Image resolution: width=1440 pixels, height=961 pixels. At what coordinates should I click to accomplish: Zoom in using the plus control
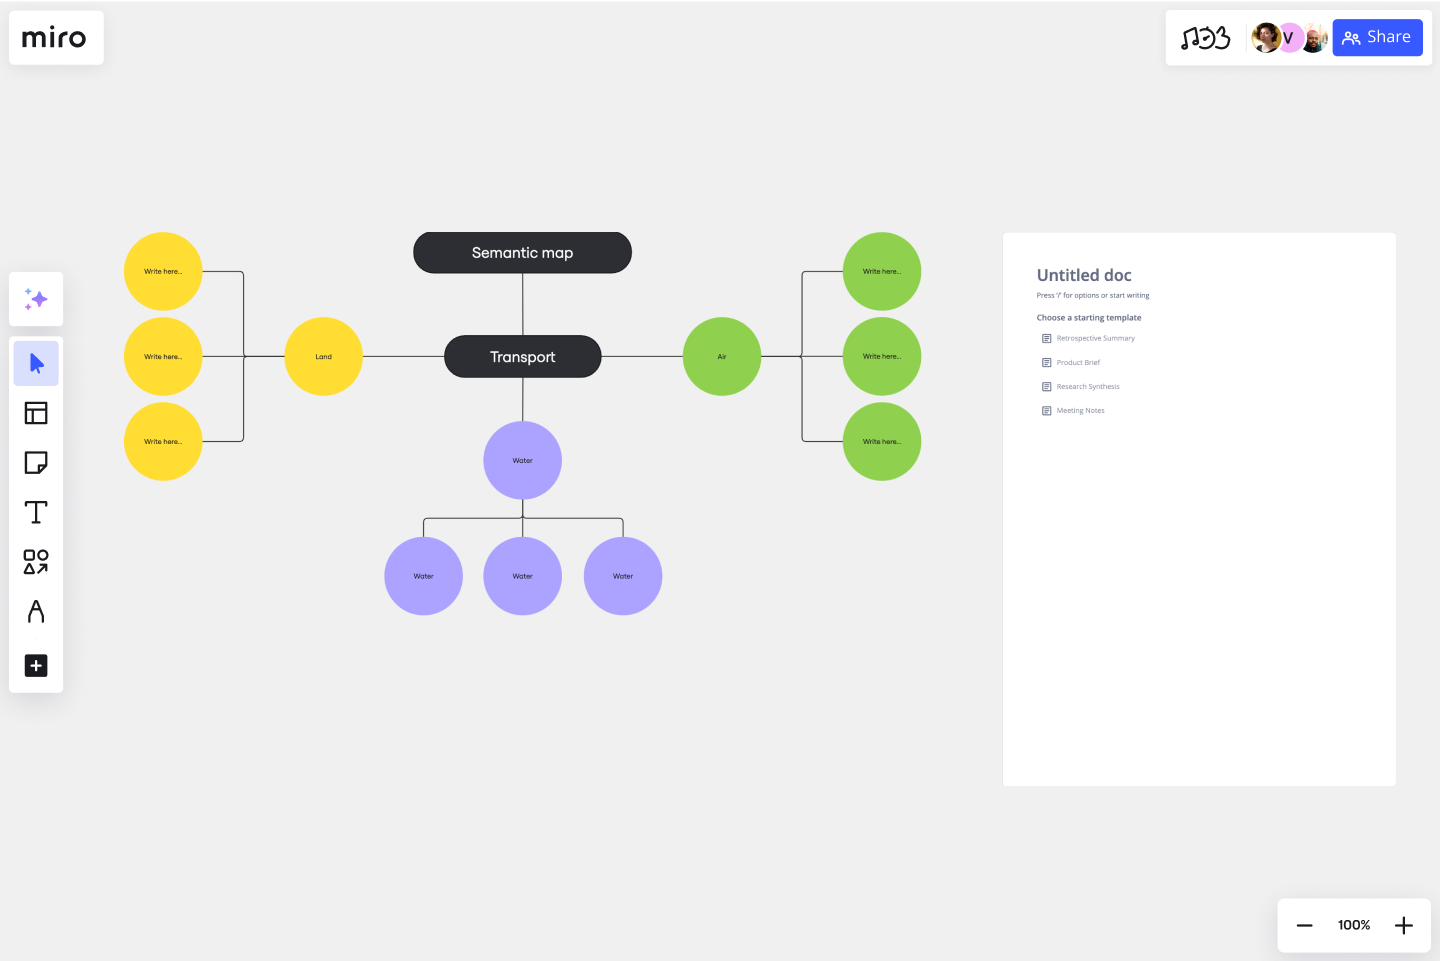click(x=1403, y=925)
